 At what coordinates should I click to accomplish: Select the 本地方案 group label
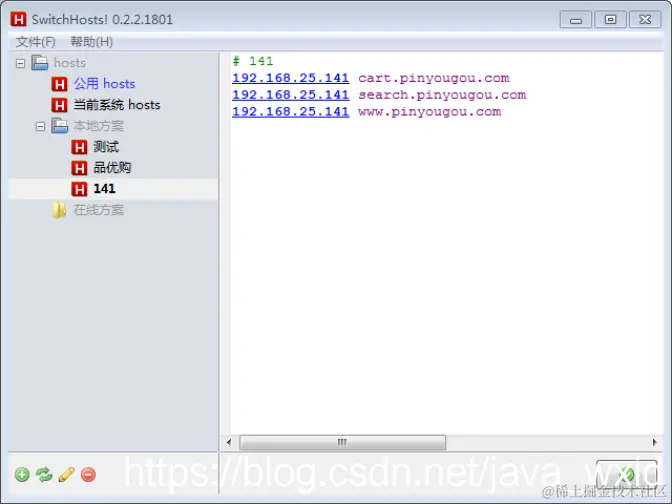pos(99,126)
